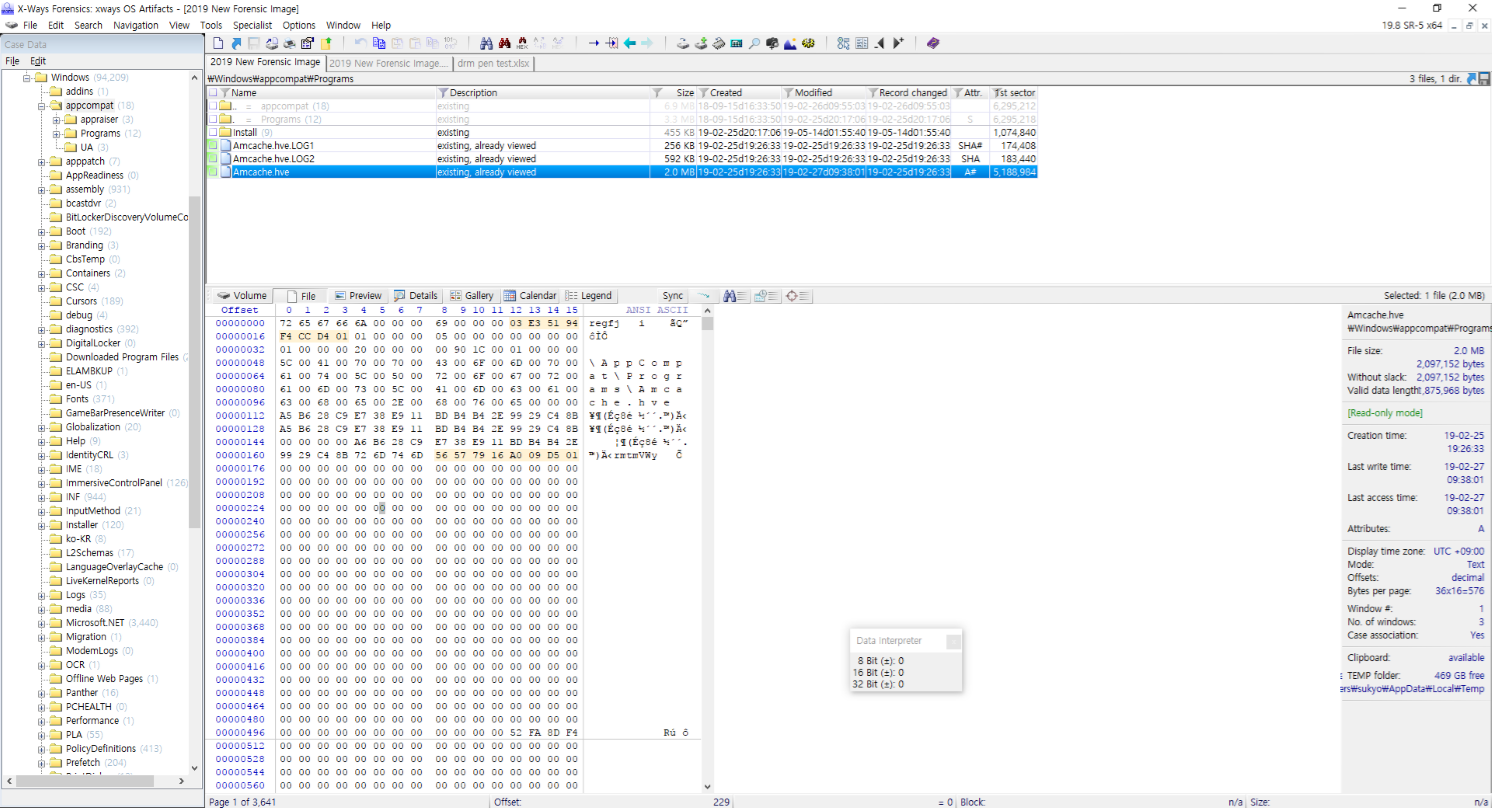Expand the Programs folder in tree
1492x808 pixels.
(x=57, y=133)
